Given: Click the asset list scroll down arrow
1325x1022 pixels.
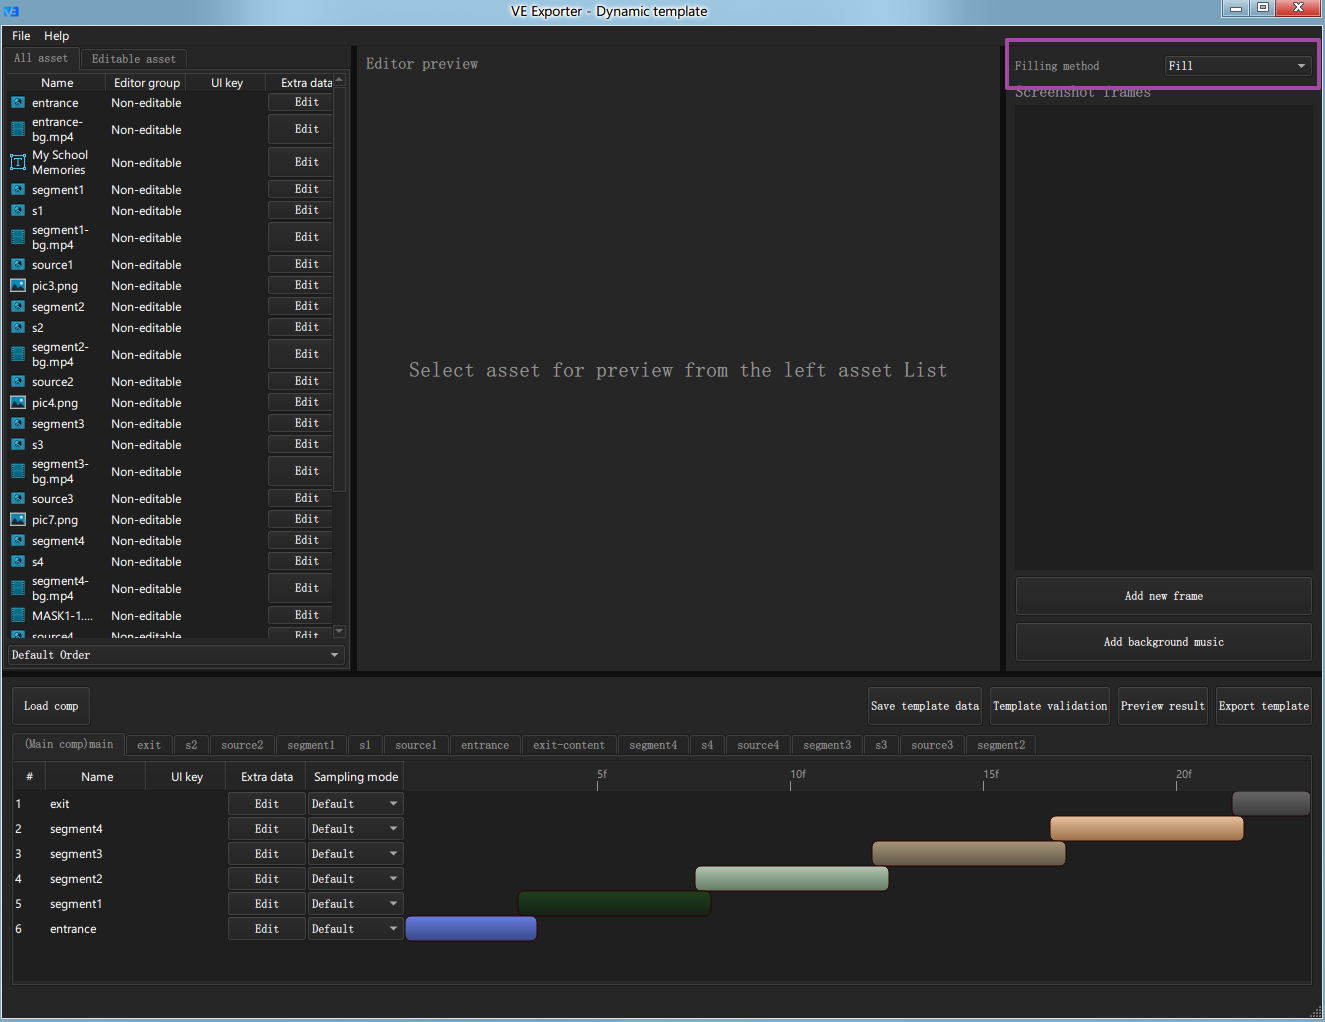Looking at the screenshot, I should [340, 631].
